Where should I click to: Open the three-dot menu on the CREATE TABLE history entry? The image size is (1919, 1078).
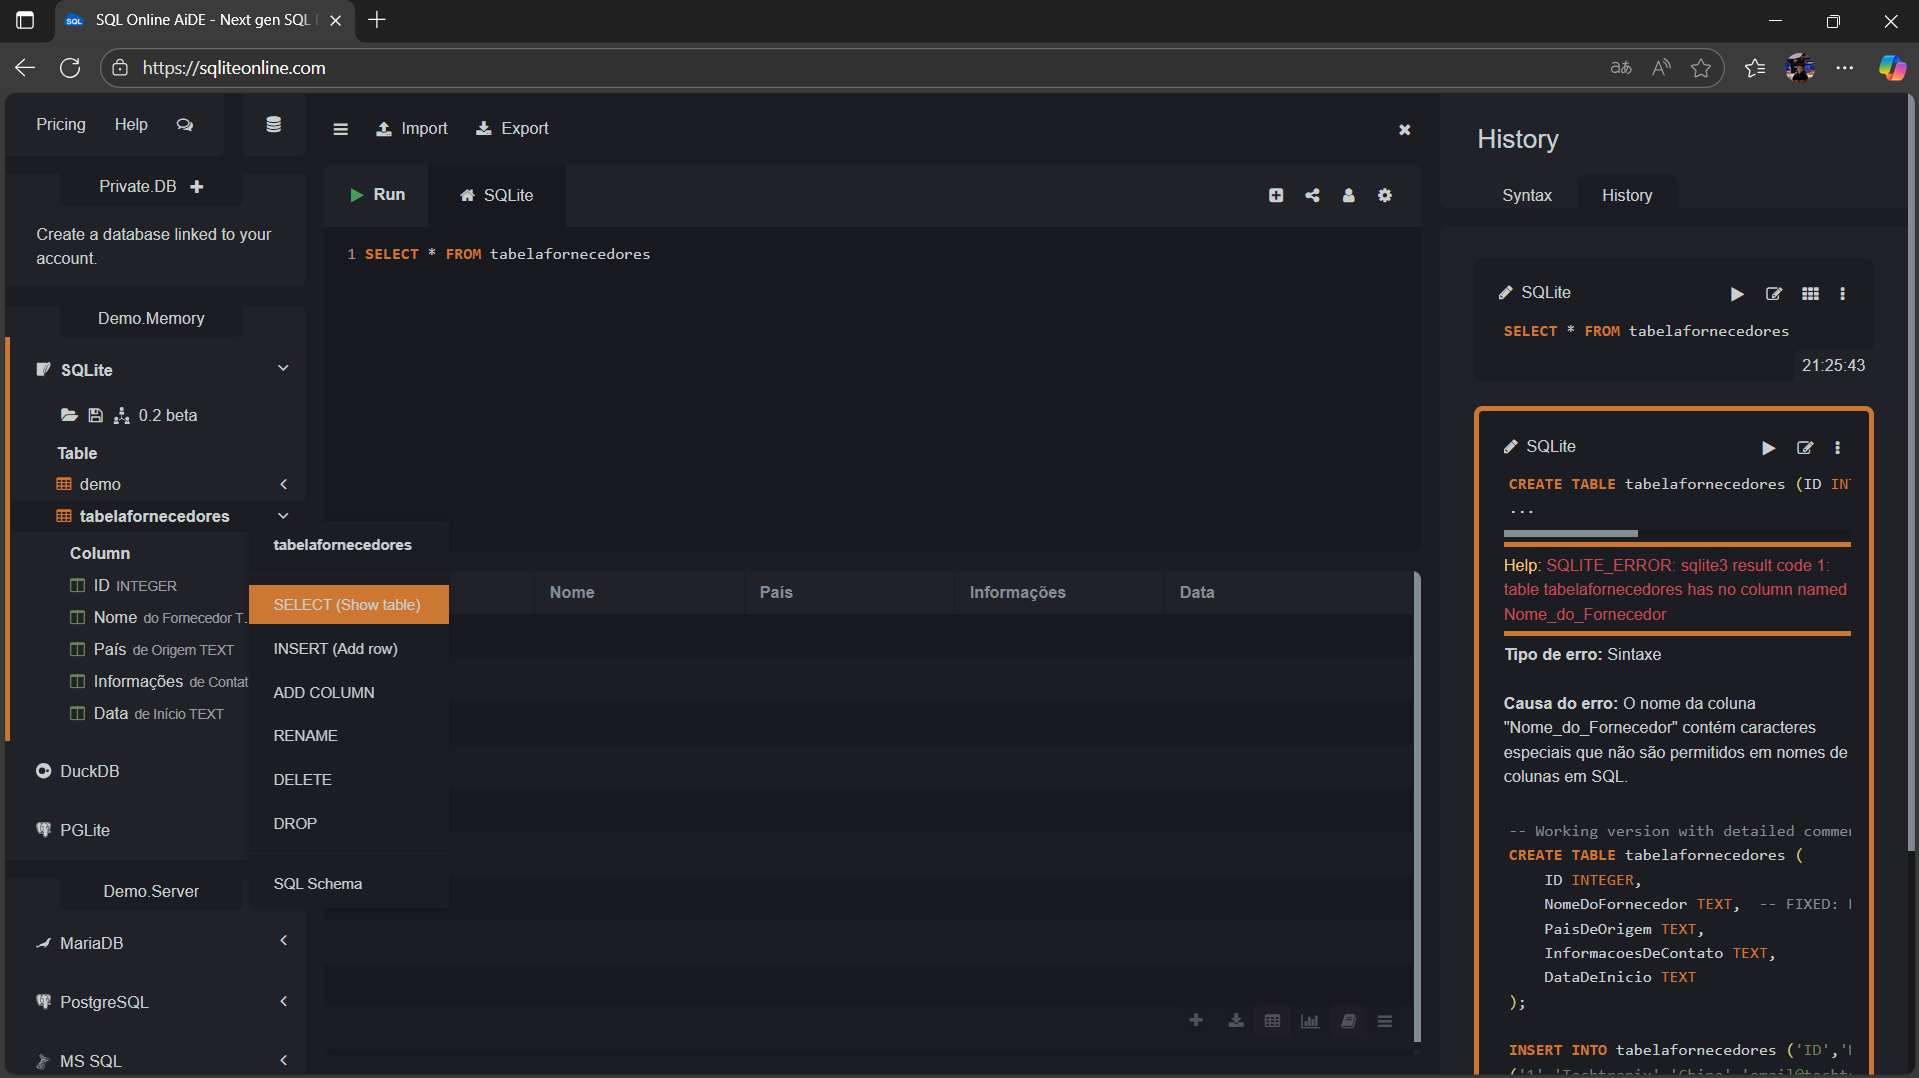(x=1837, y=448)
